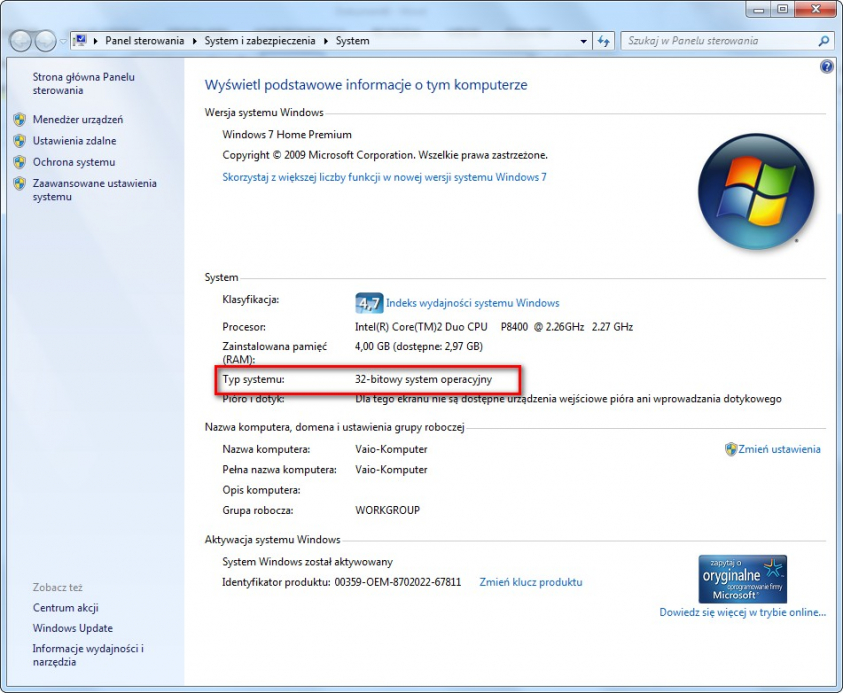Click the 'Zmień klucz produktu' link

pyautogui.click(x=530, y=582)
